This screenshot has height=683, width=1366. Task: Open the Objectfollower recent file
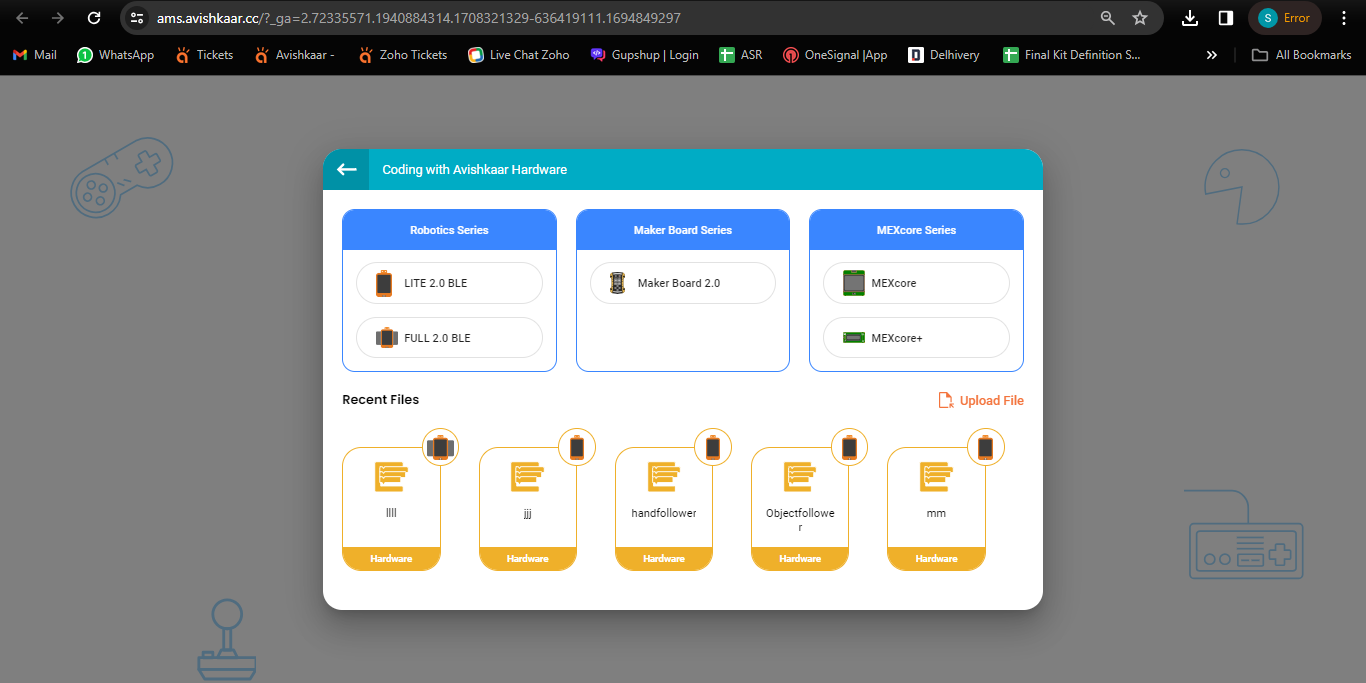[x=800, y=509]
